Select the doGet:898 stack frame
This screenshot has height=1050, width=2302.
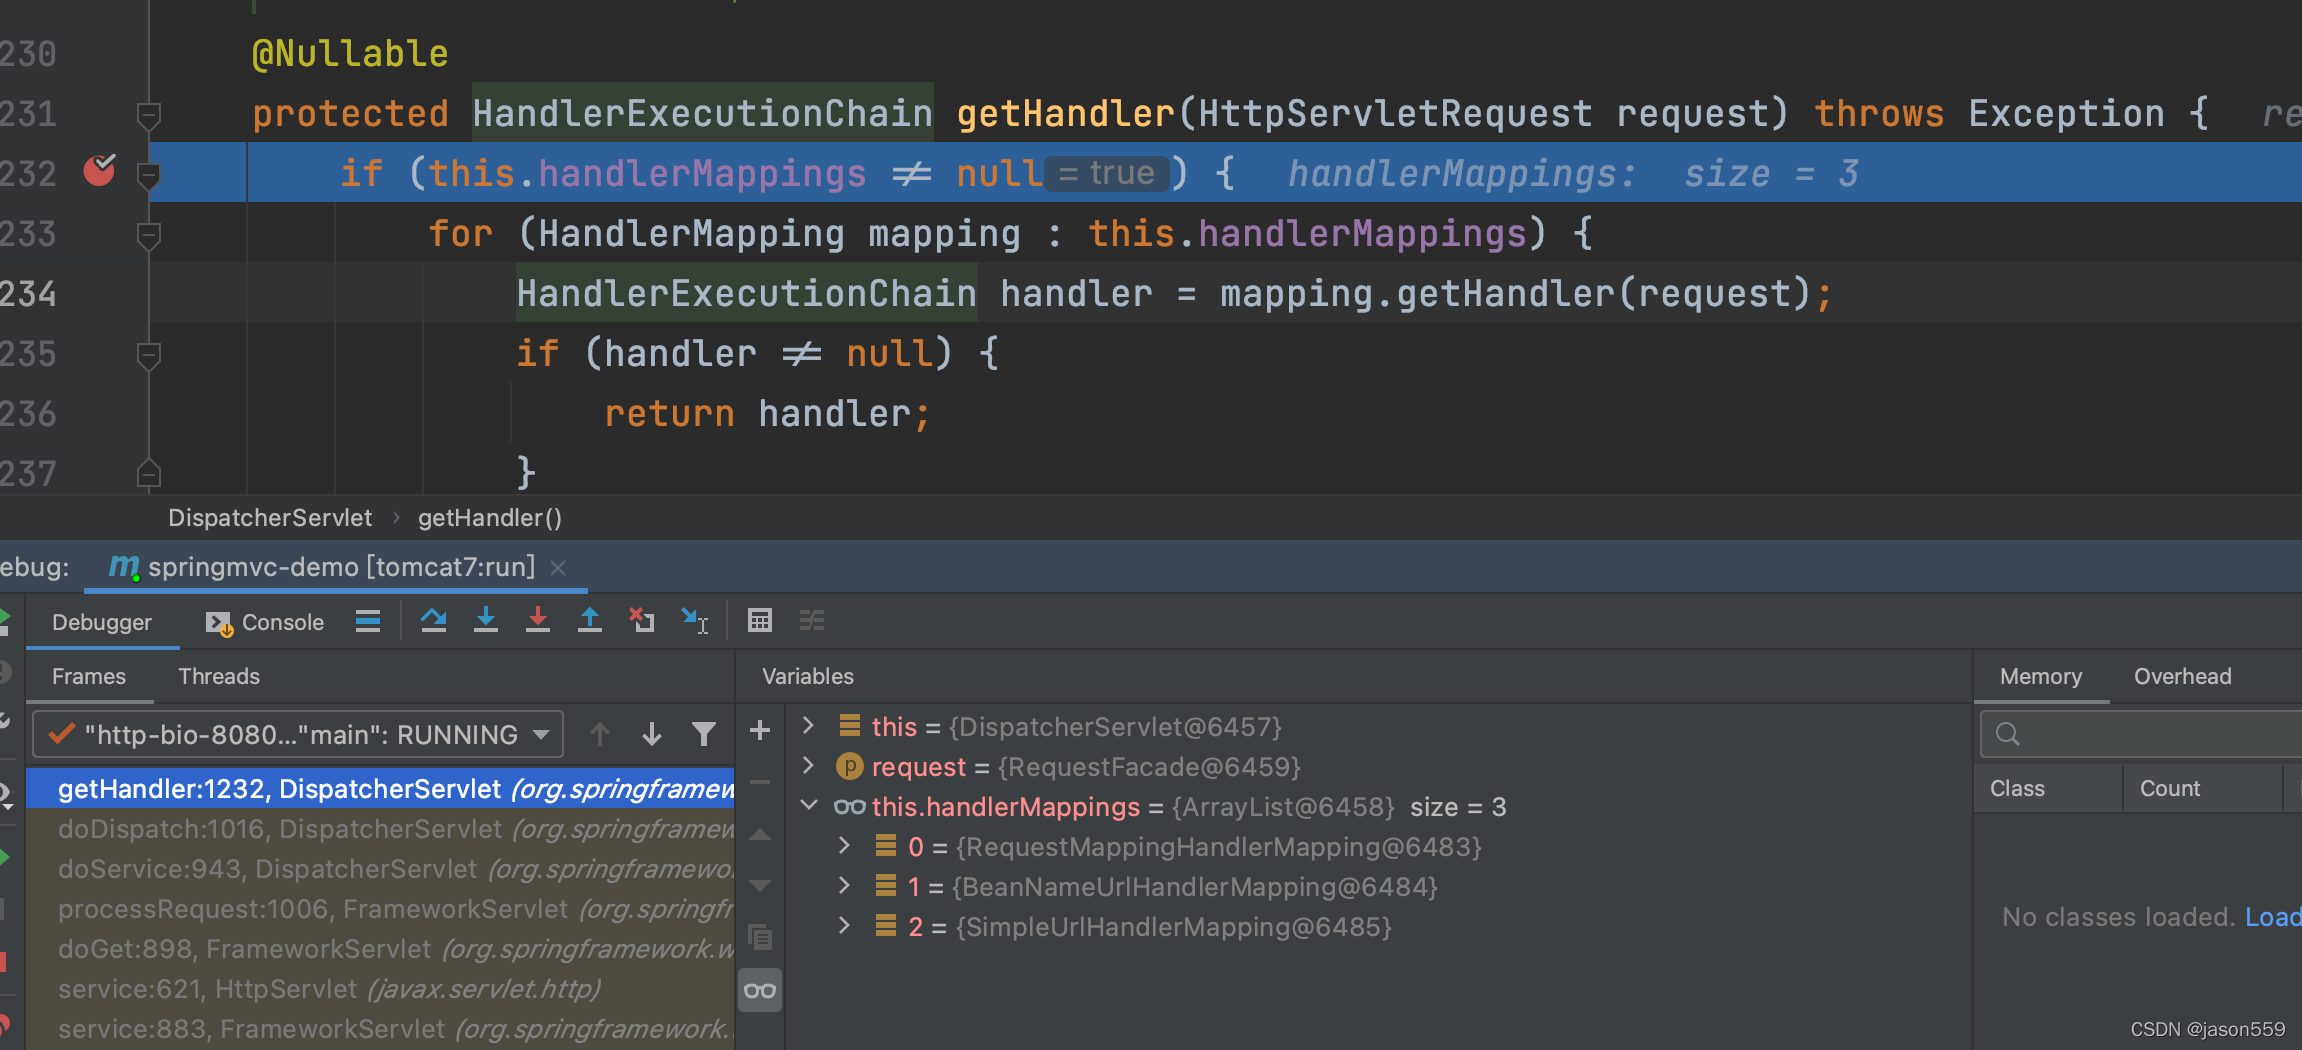coord(380,949)
